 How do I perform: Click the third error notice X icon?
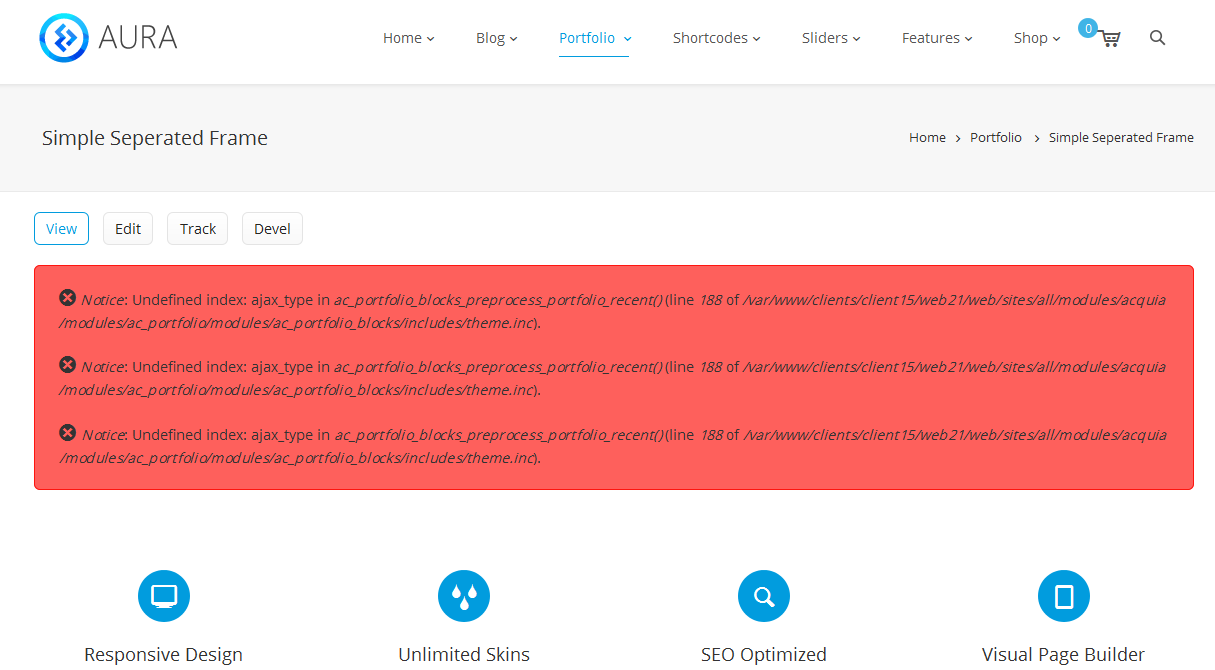coord(68,432)
